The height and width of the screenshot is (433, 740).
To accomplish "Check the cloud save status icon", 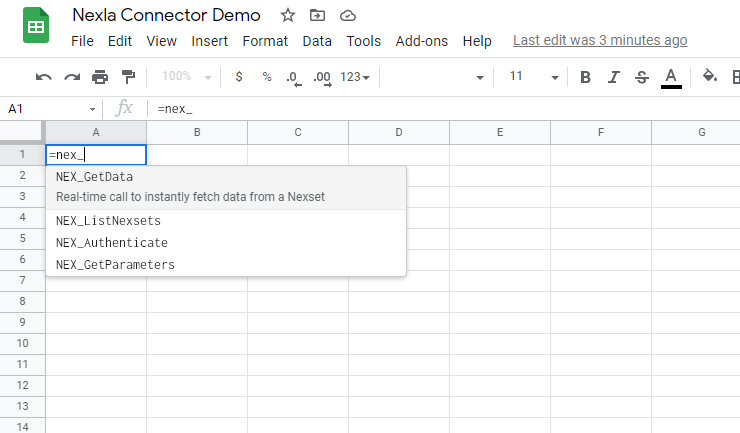I will [348, 16].
